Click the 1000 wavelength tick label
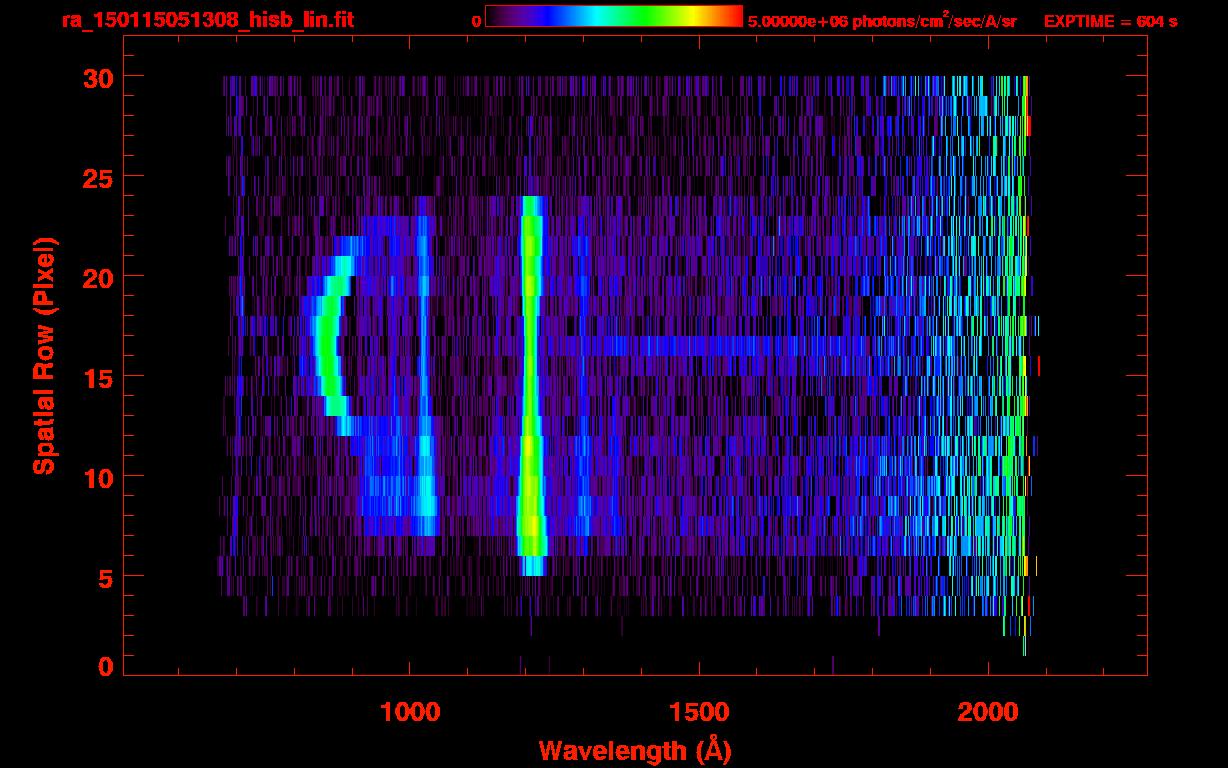 click(409, 712)
